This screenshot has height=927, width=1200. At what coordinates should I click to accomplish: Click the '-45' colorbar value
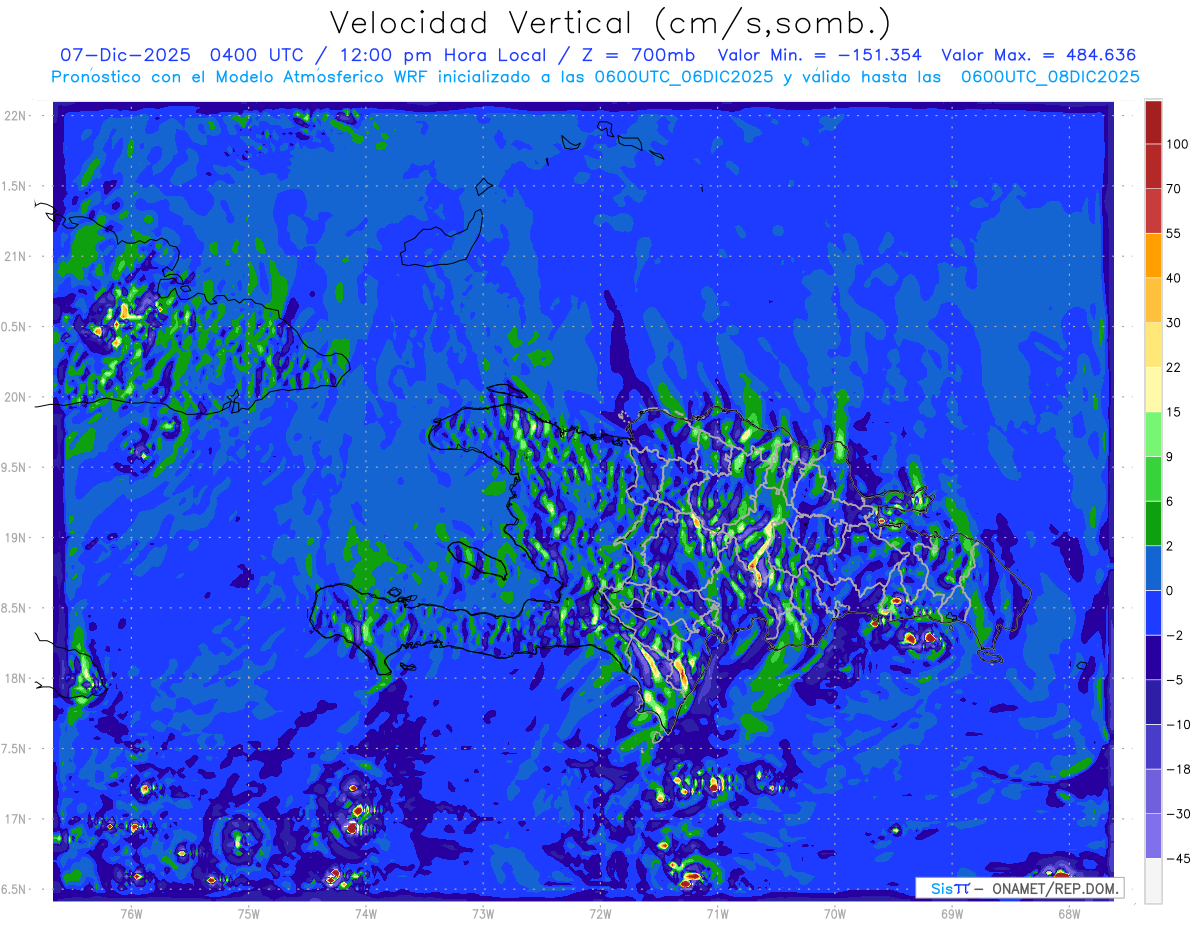(x=1177, y=859)
